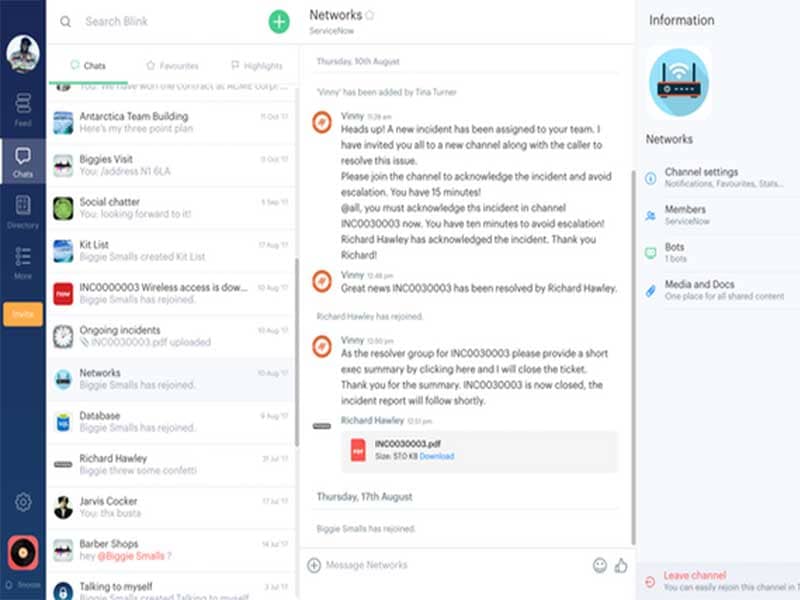
Task: Click the conversation scrollbar
Action: [x=634, y=357]
